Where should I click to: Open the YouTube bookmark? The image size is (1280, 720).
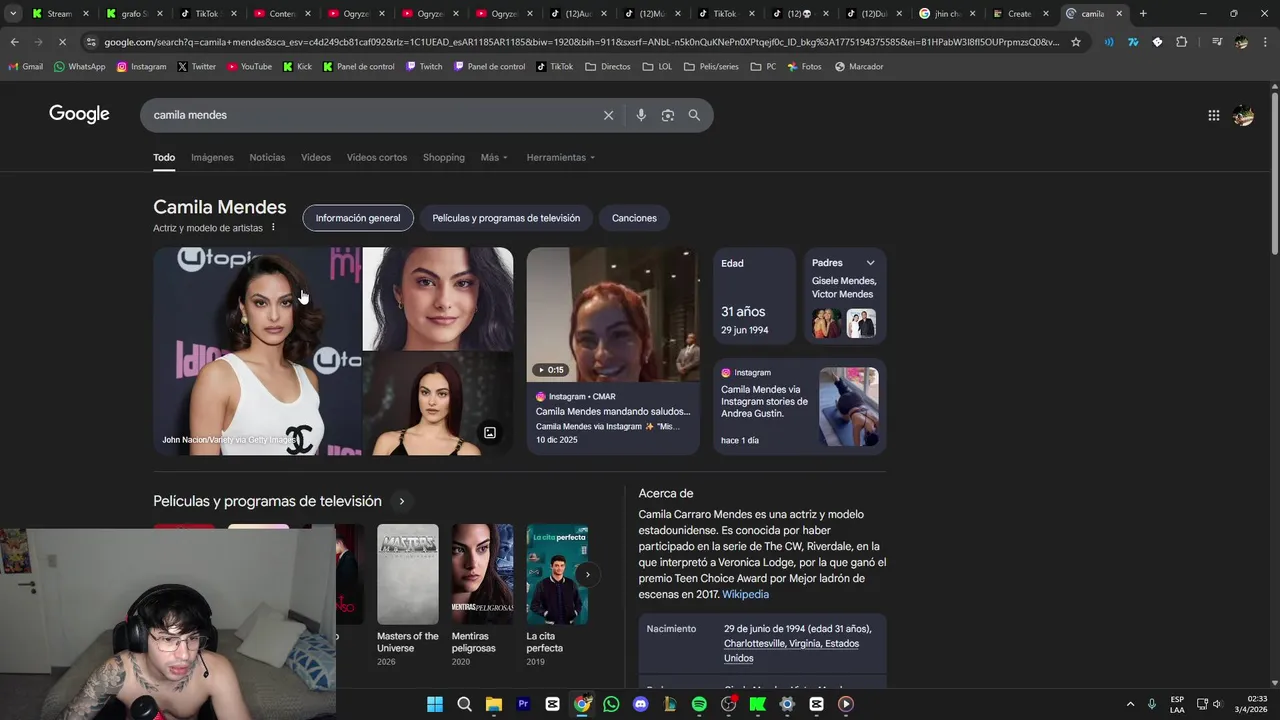coord(249,67)
